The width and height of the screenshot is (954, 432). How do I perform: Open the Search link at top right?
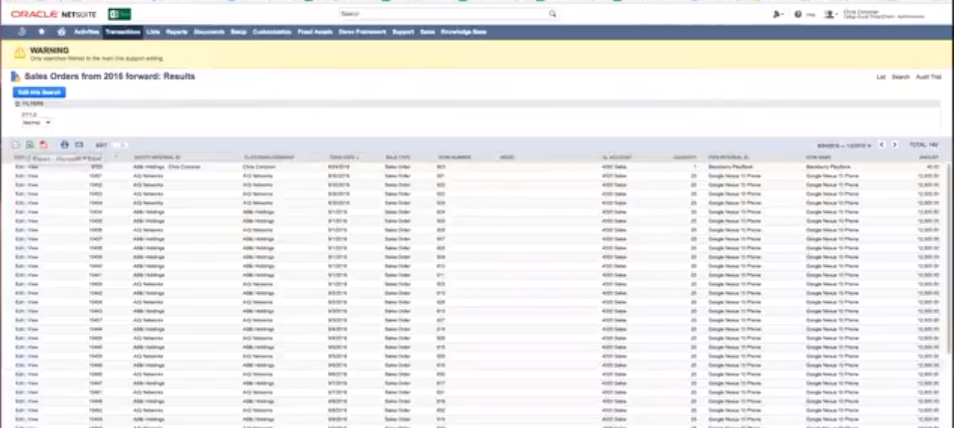pos(900,77)
